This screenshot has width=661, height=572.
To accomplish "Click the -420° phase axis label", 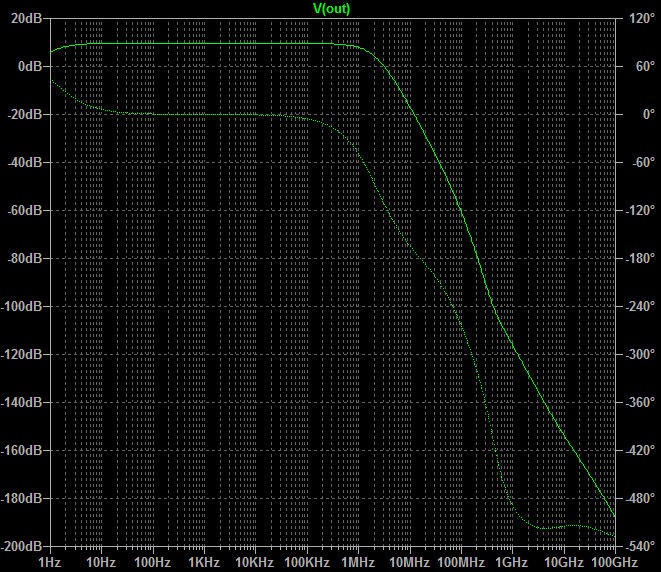I will point(640,451).
